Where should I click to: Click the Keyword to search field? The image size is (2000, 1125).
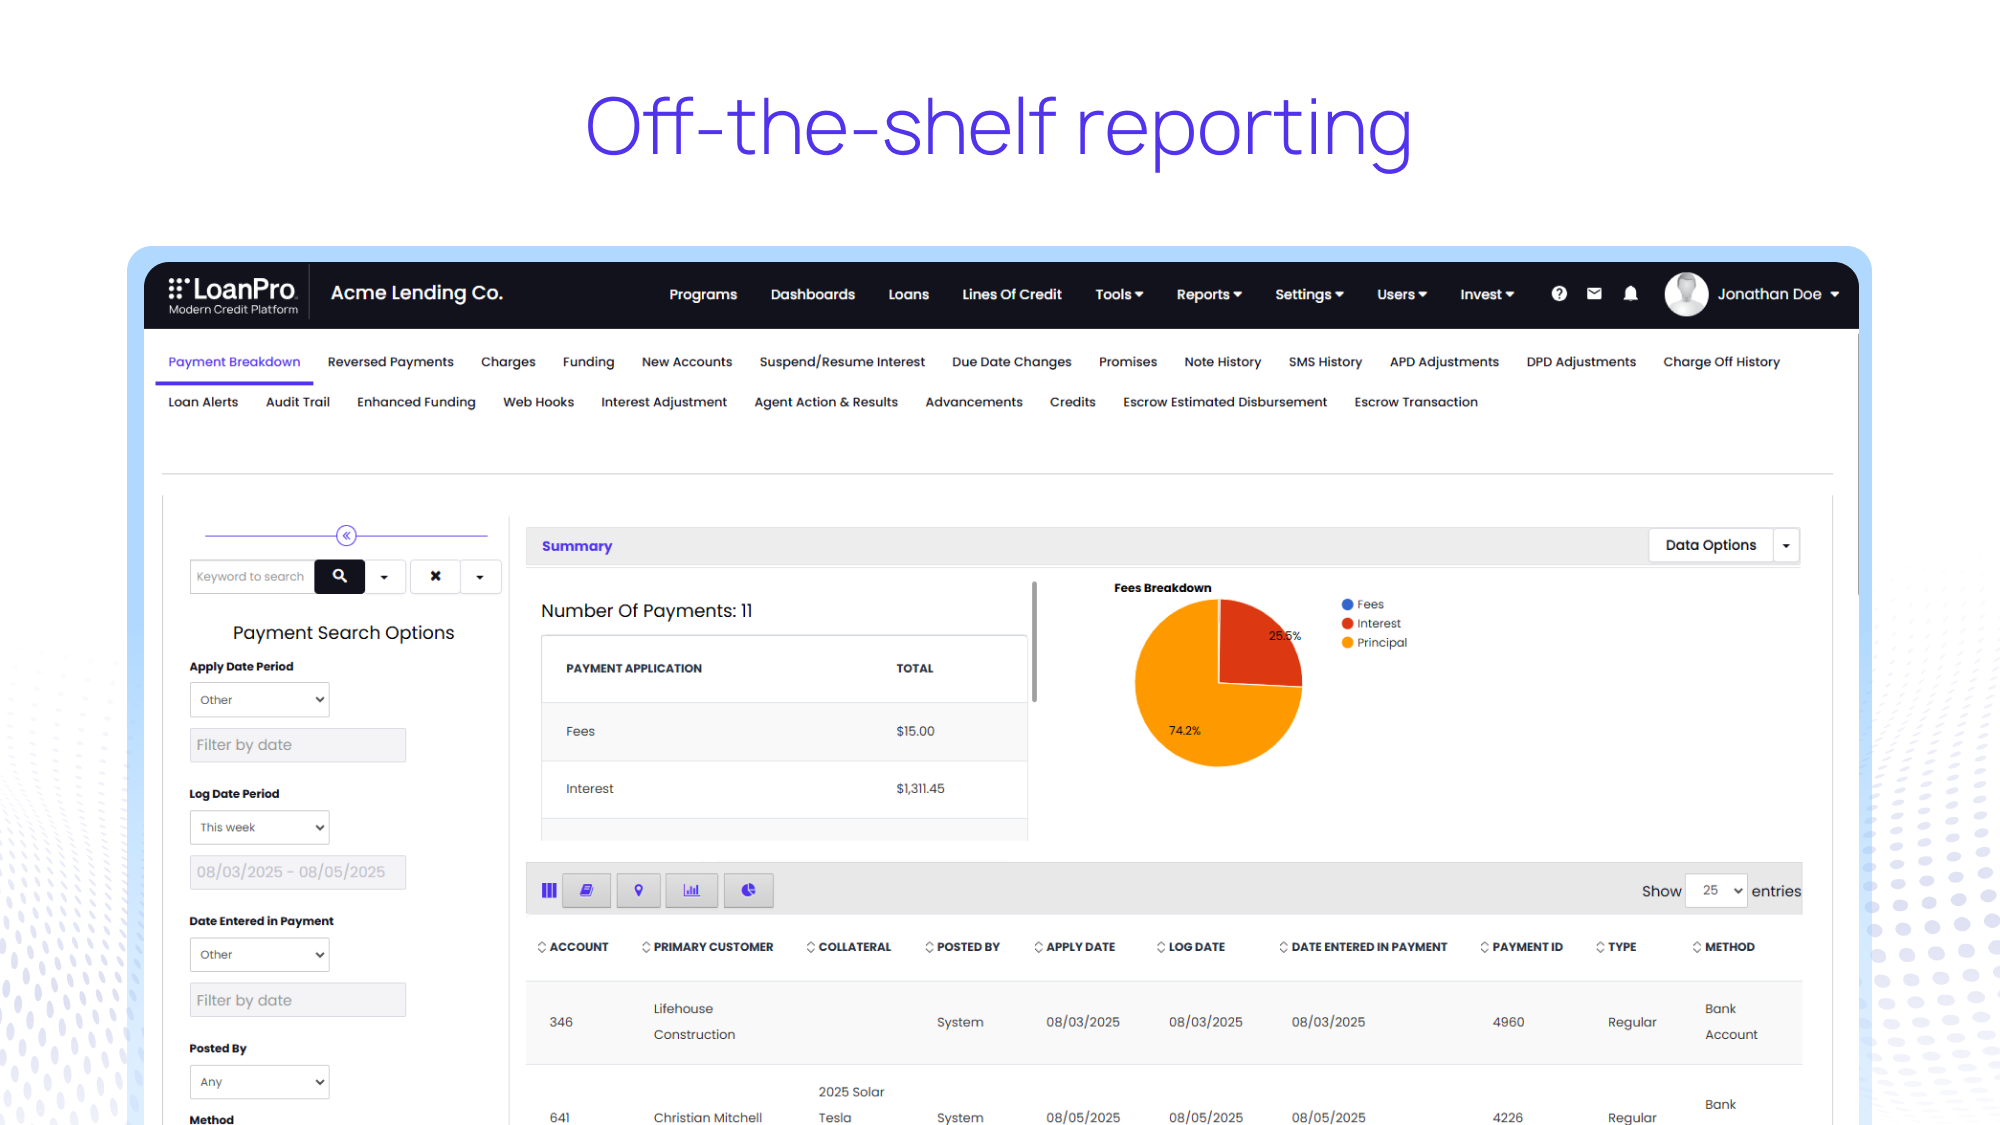coord(251,577)
